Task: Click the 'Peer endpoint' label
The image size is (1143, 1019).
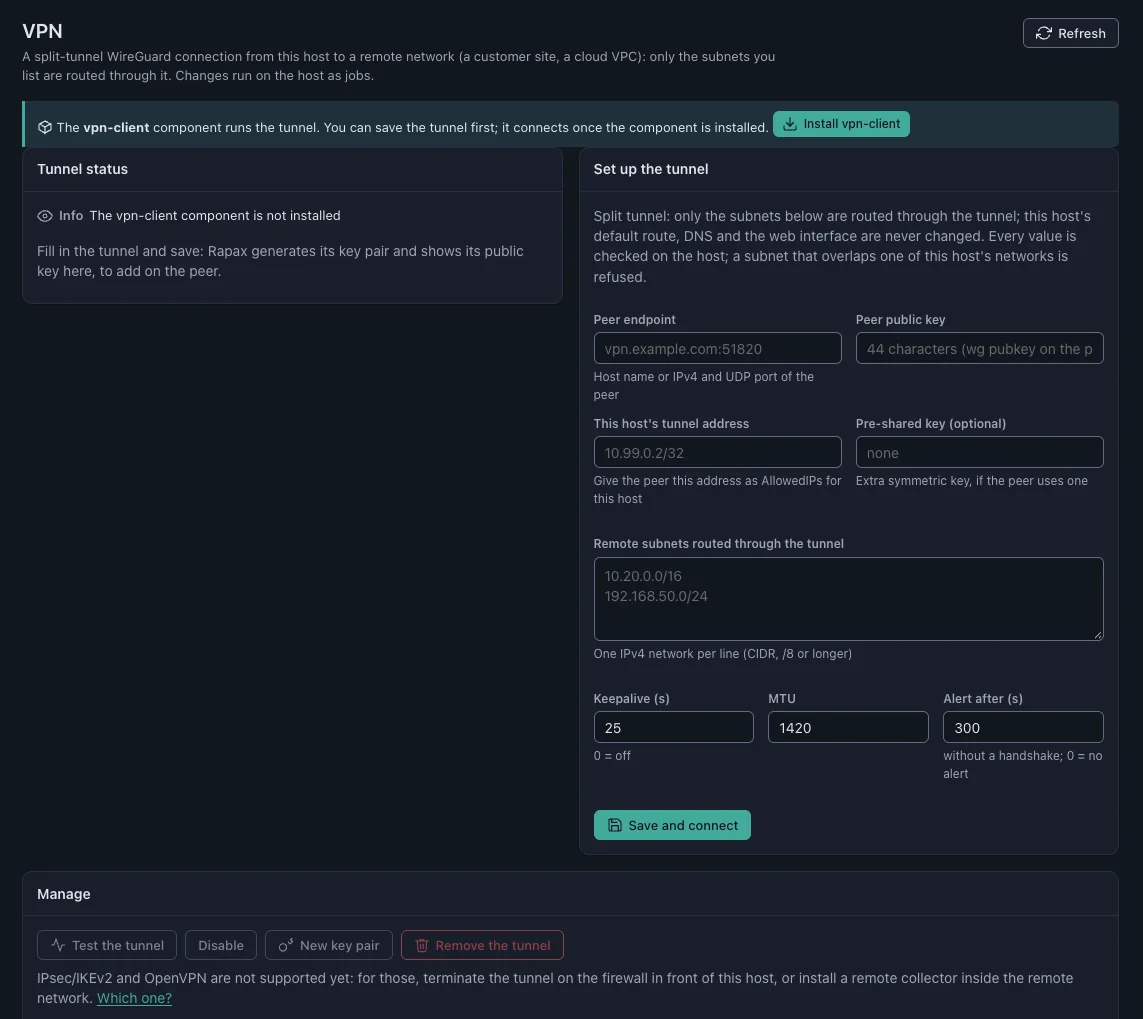Action: [634, 319]
